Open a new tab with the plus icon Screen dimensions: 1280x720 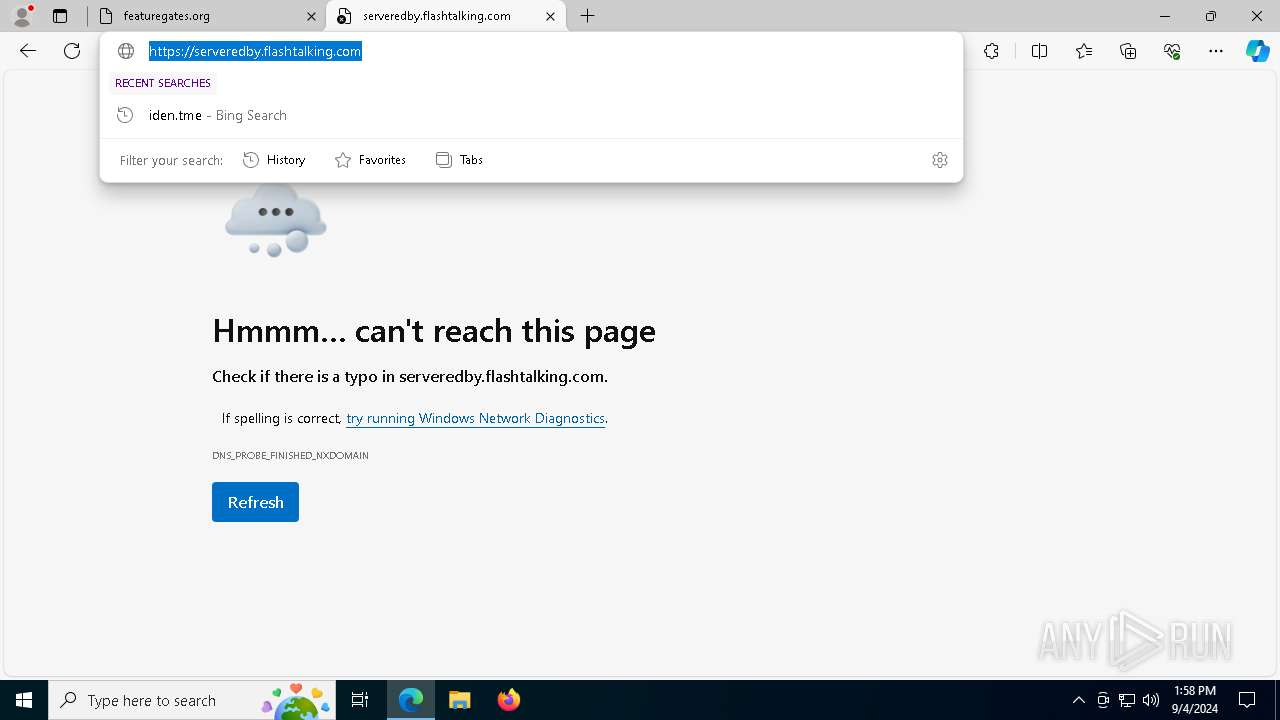click(x=588, y=16)
